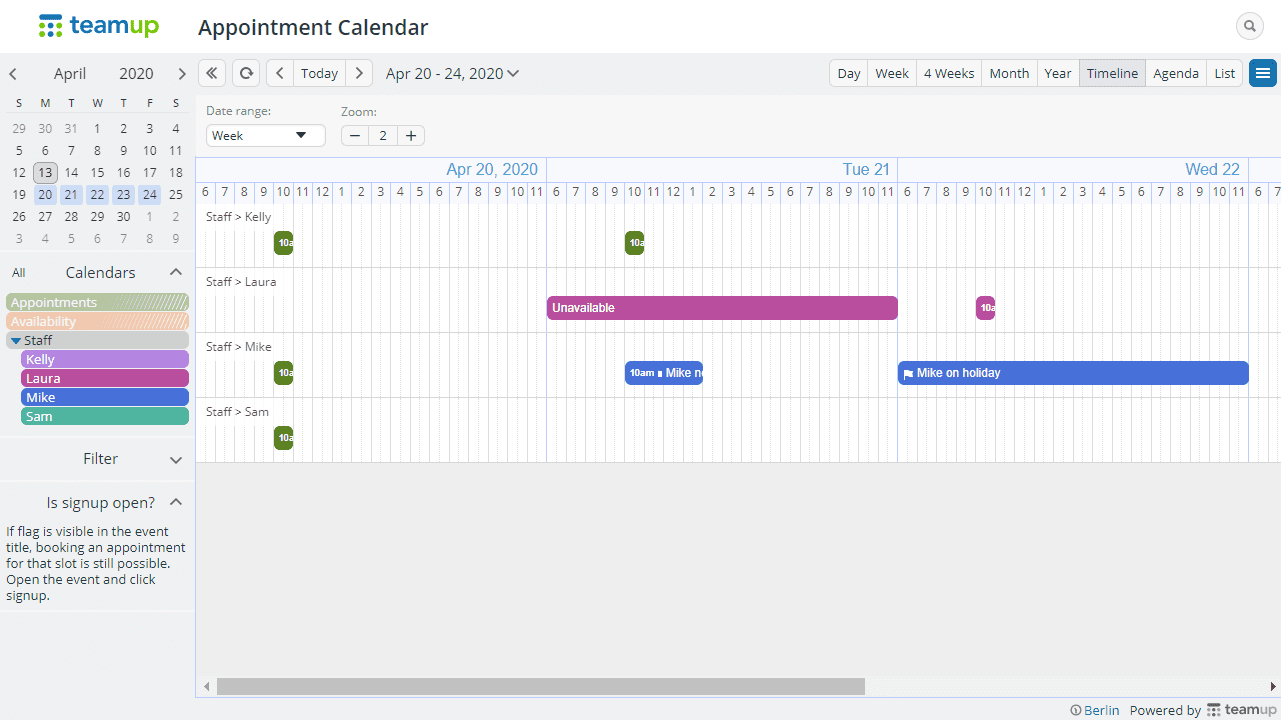
Task: Go to next date range arrow
Action: click(359, 73)
